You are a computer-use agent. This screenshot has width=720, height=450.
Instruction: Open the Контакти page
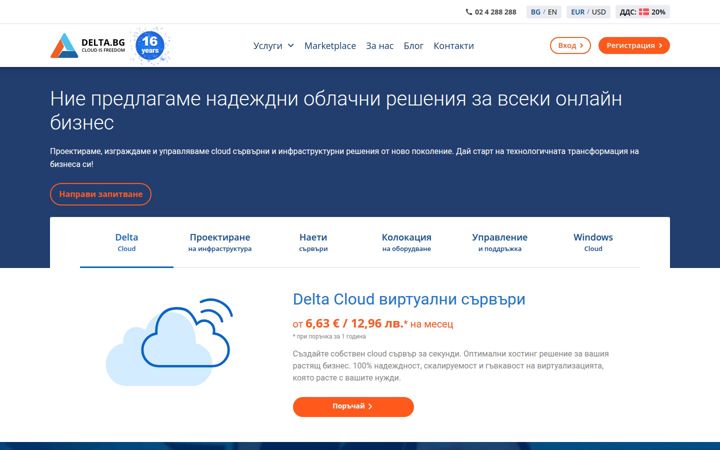coord(454,45)
